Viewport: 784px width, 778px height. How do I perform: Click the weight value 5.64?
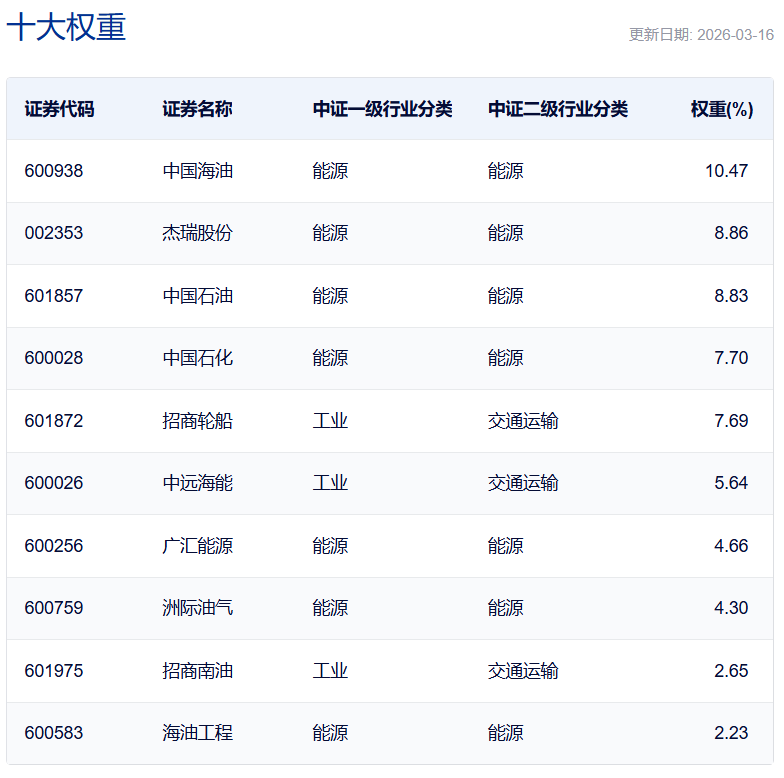(730, 483)
